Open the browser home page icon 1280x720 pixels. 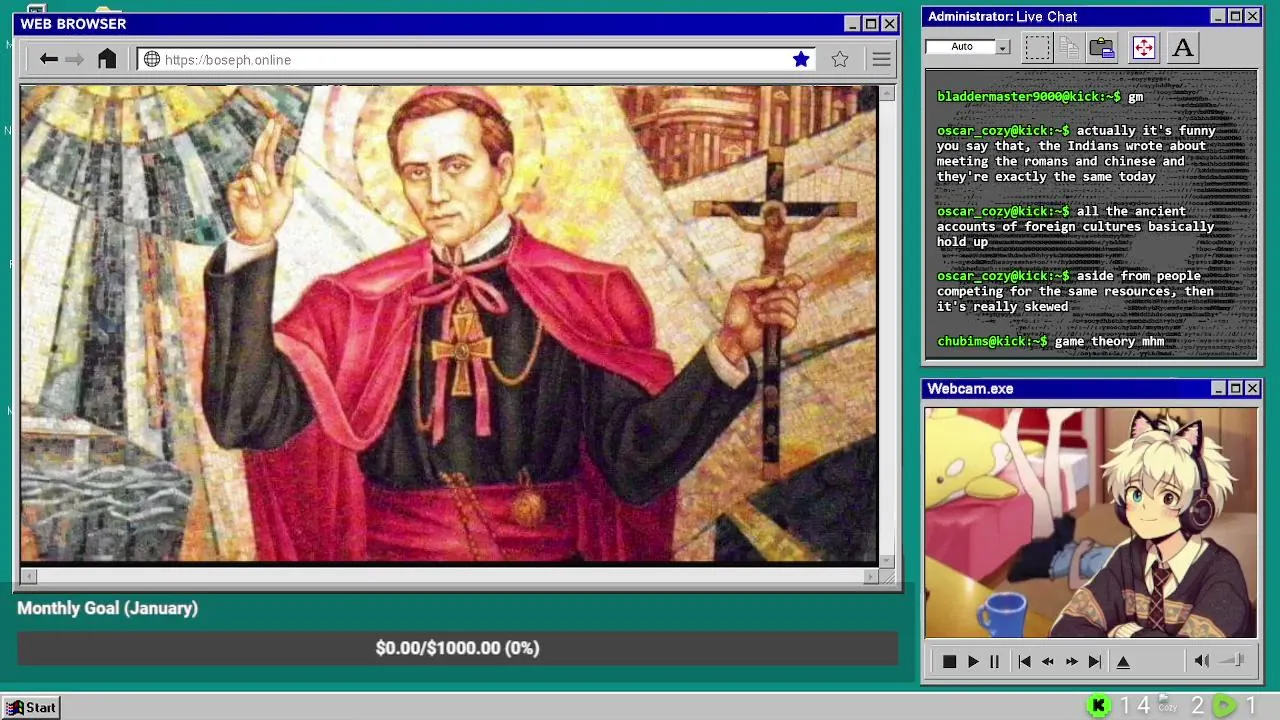(107, 59)
